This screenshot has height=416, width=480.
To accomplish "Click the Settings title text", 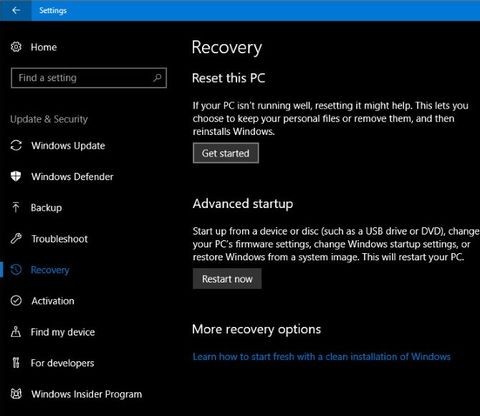I will tap(53, 10).
